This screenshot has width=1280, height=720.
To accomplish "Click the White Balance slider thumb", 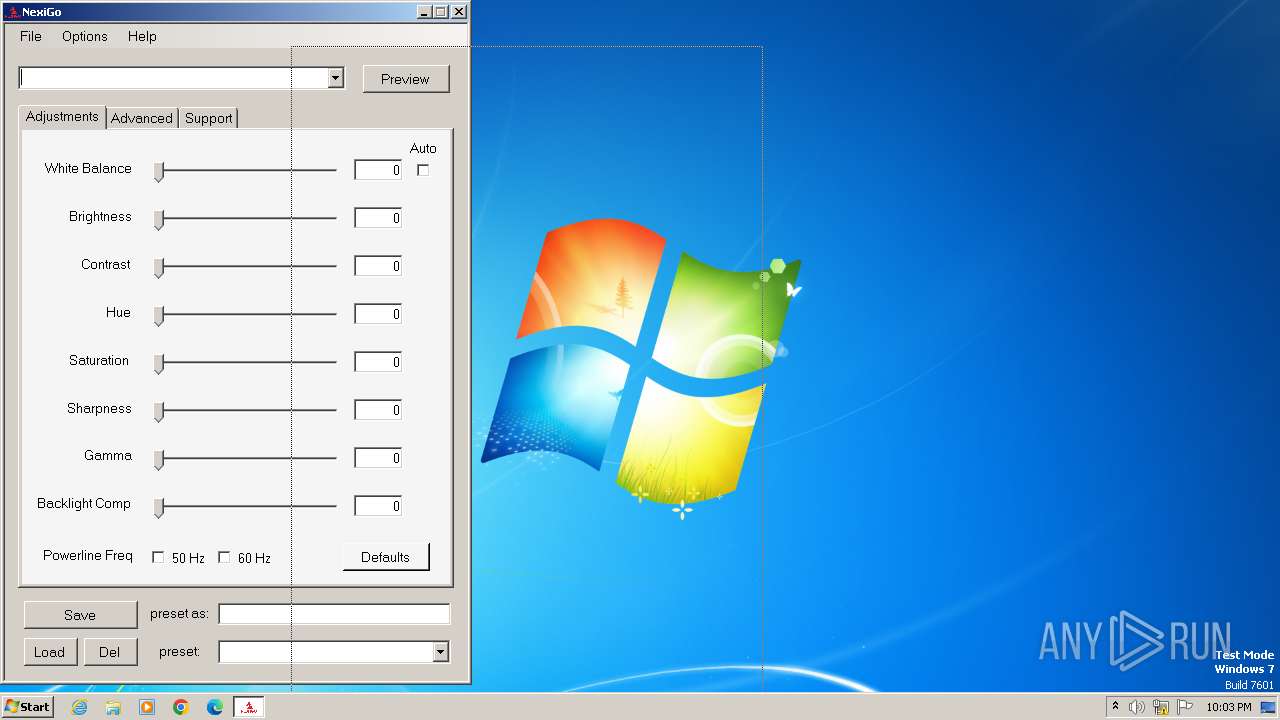I will tap(158, 172).
